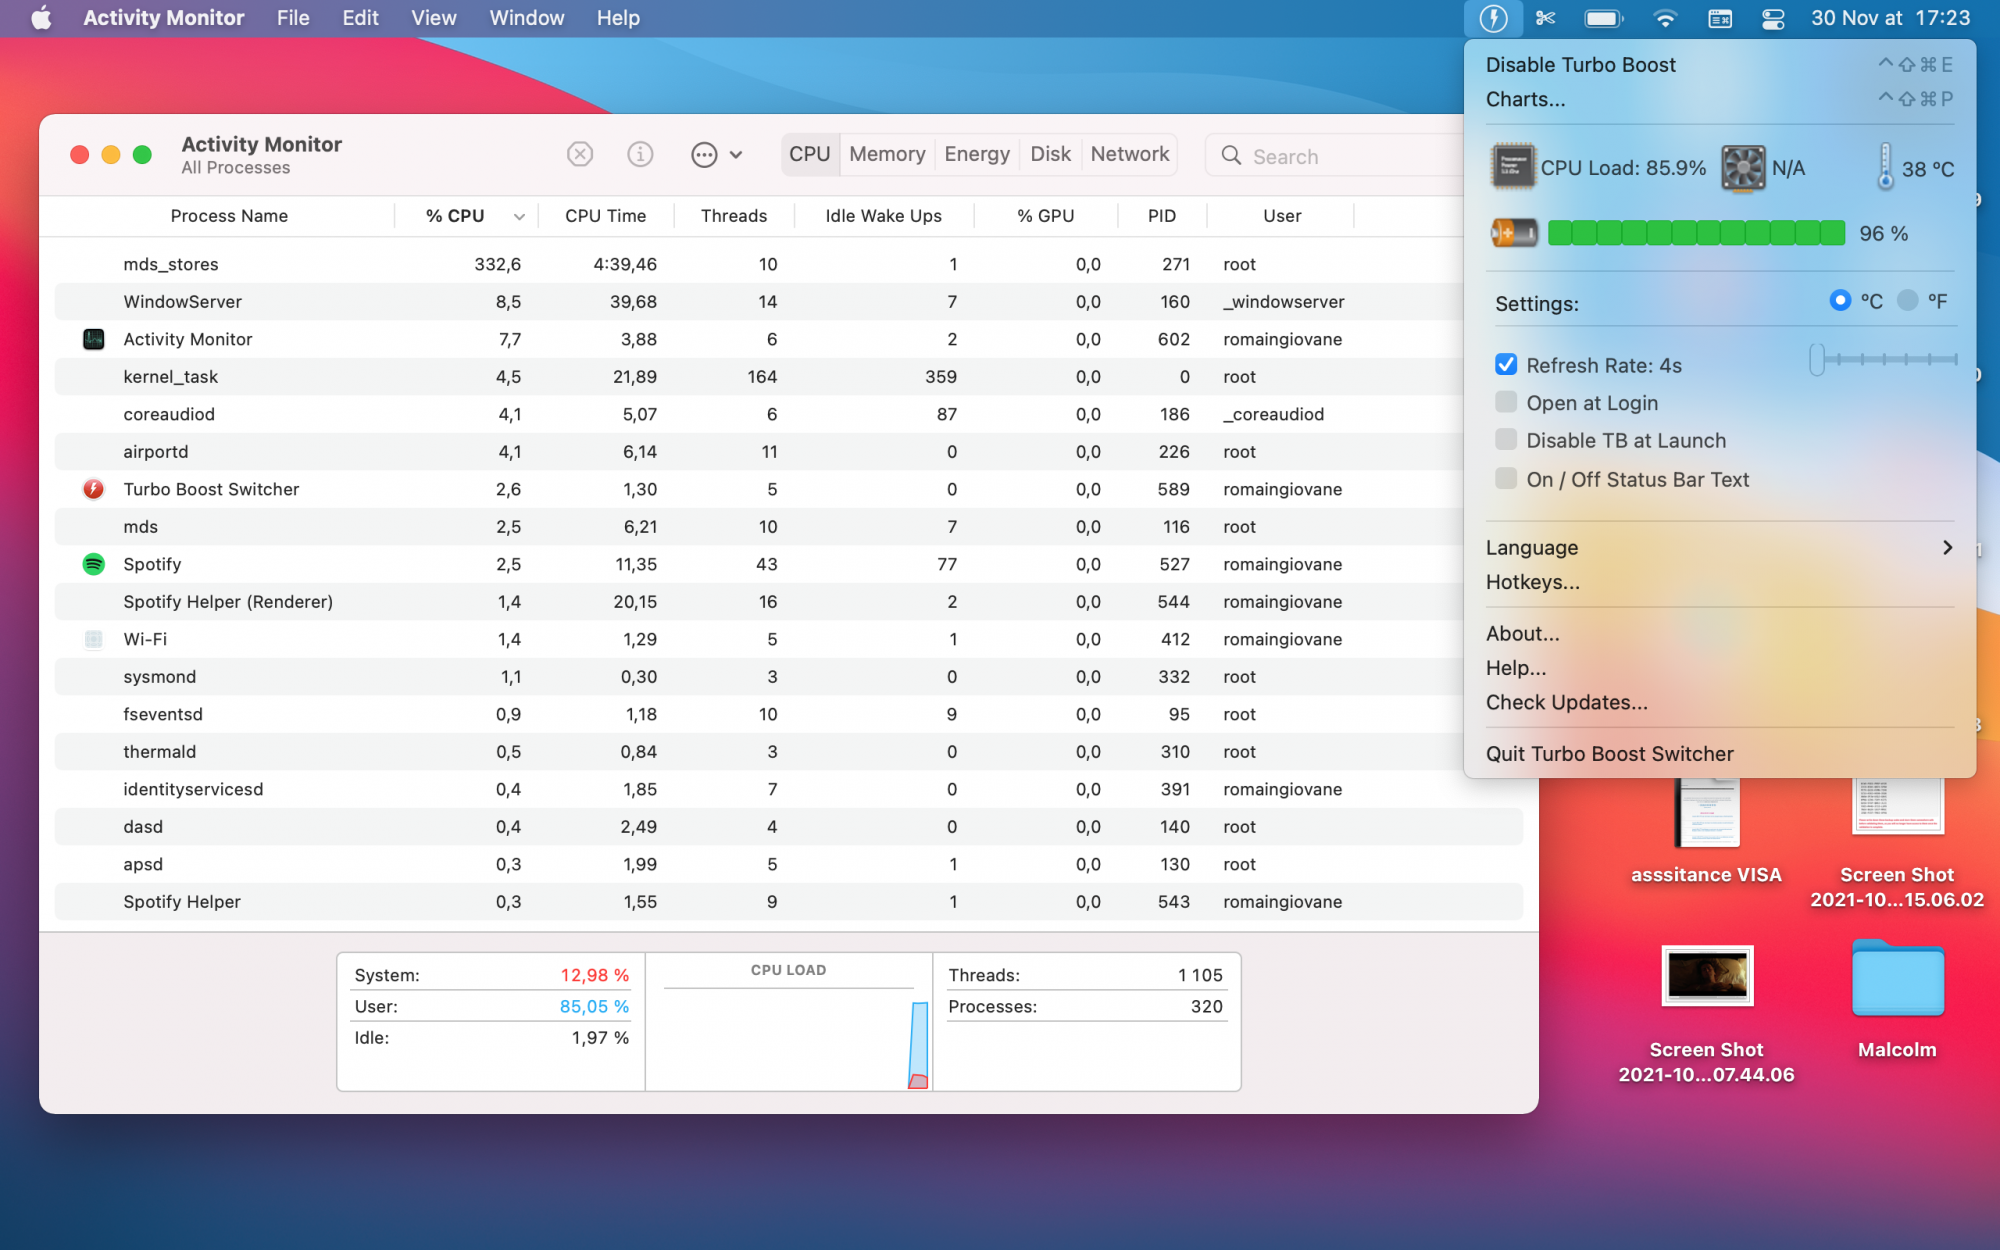Click the scissors icon in menu bar
This screenshot has width=2000, height=1250.
click(x=1546, y=18)
